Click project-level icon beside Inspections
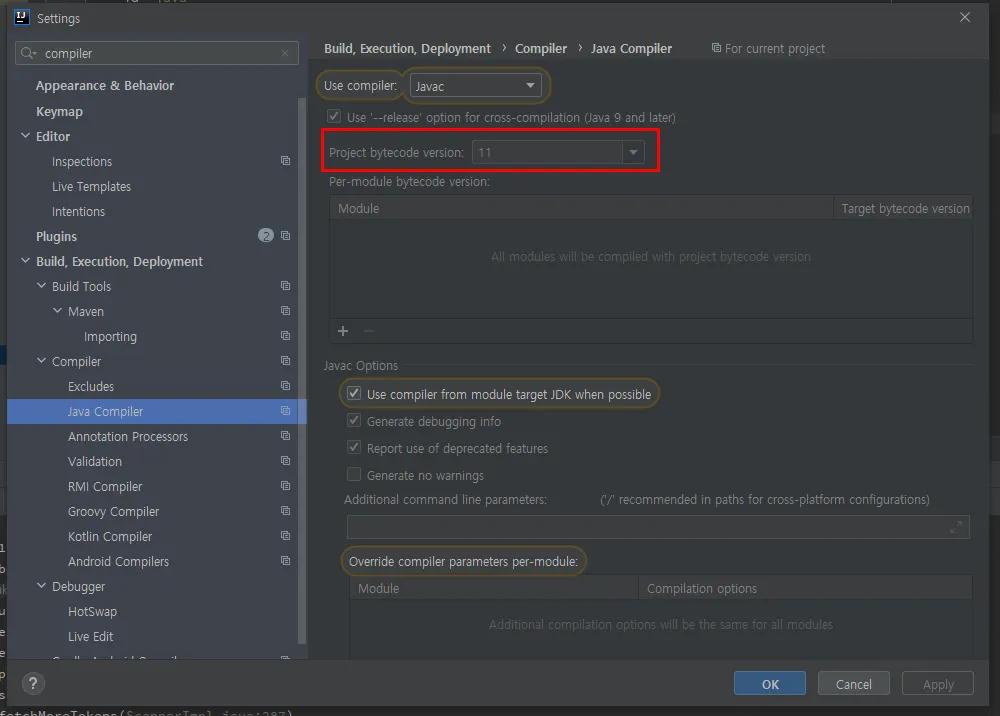This screenshot has width=1000, height=716. pos(286,161)
